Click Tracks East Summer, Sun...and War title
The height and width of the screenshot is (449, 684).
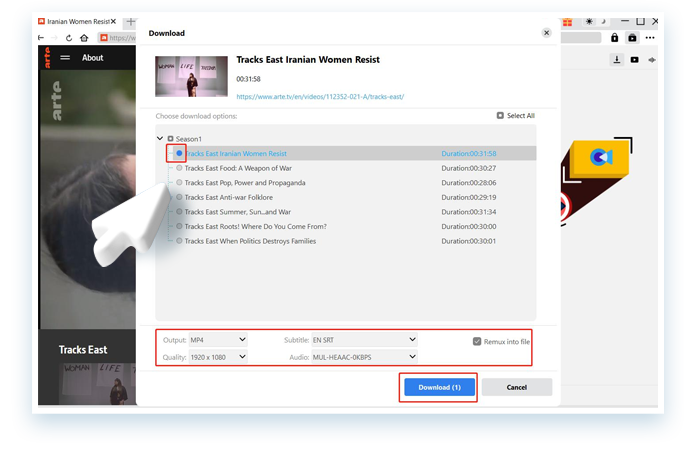(x=238, y=212)
